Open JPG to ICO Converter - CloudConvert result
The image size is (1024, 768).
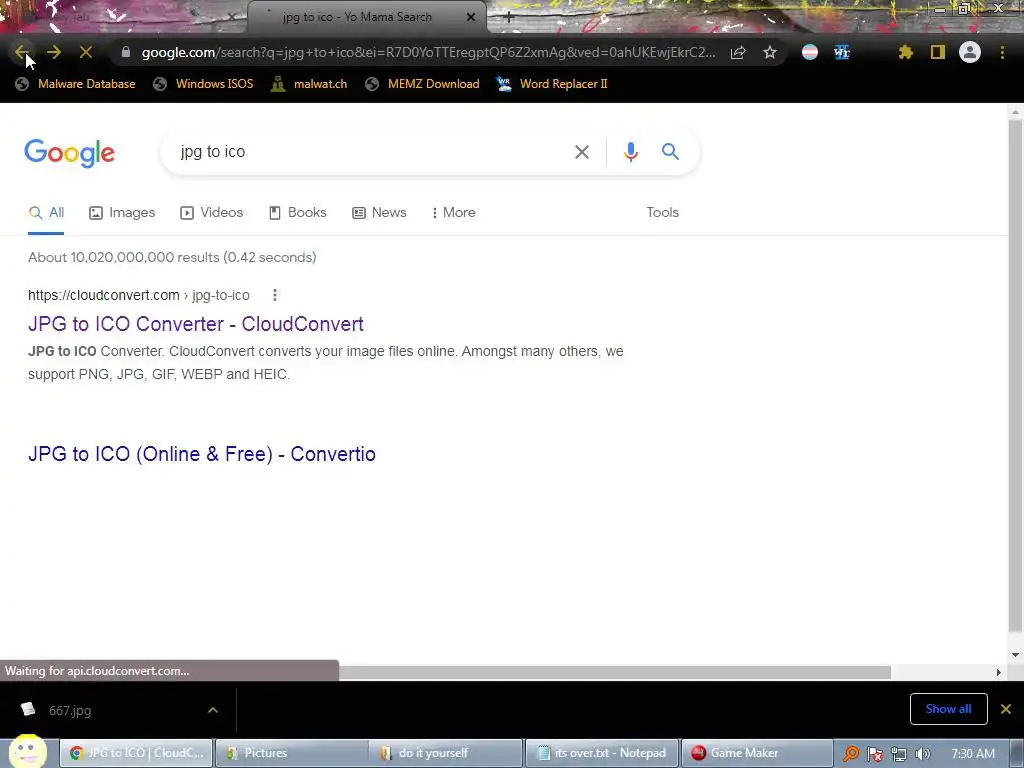(x=196, y=324)
